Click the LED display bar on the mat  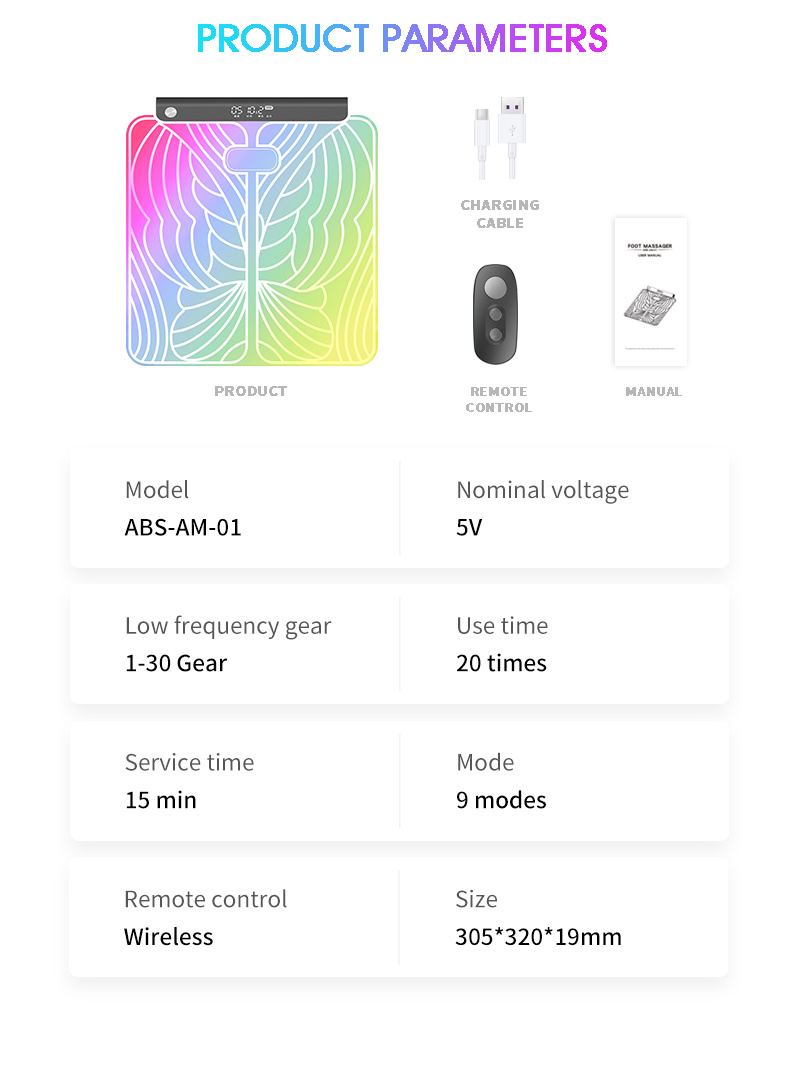tap(252, 110)
